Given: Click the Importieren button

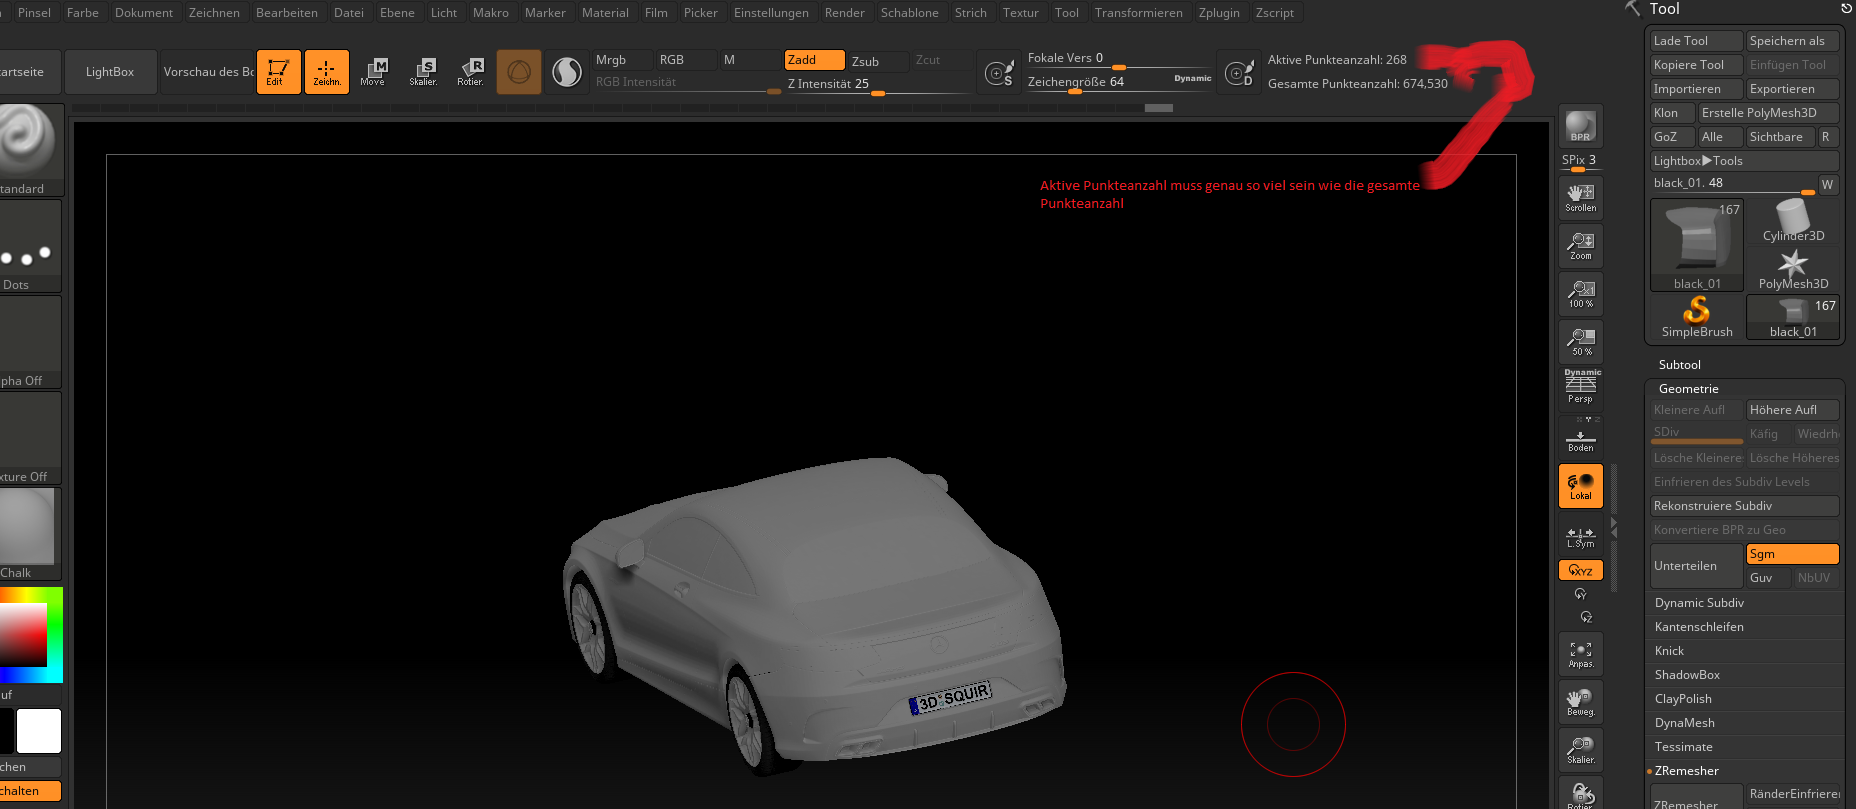Looking at the screenshot, I should (1696, 89).
